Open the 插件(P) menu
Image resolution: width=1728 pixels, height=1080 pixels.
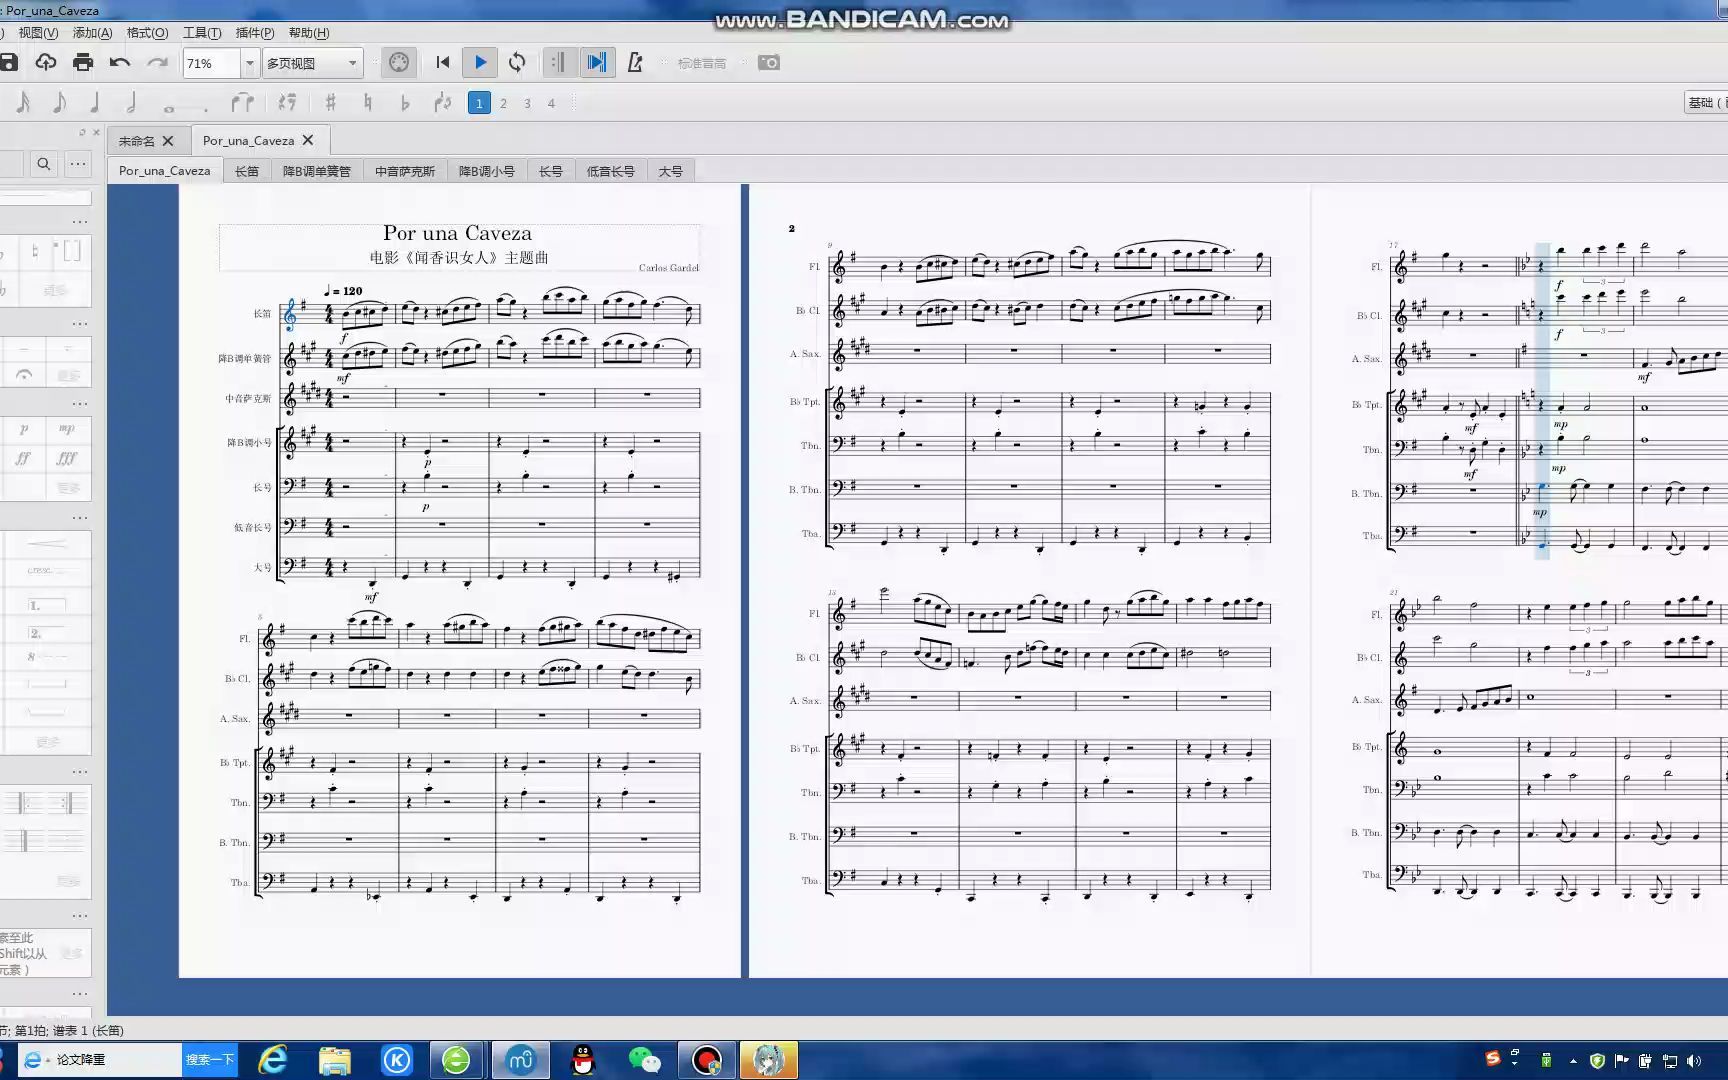pyautogui.click(x=255, y=33)
